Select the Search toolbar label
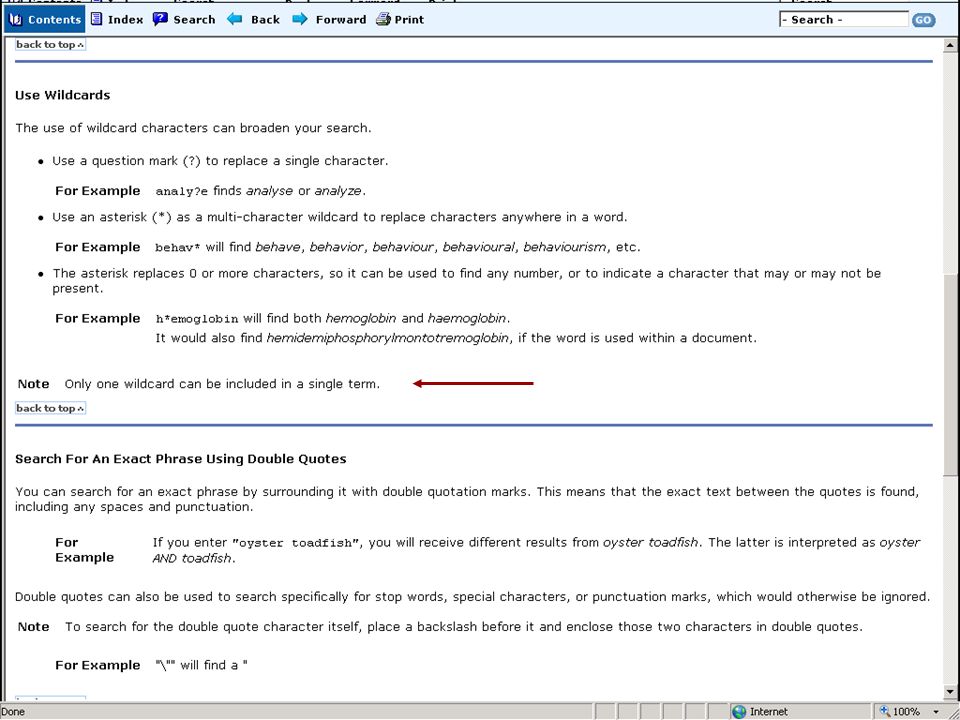Viewport: 960px width, 720px height. point(194,20)
